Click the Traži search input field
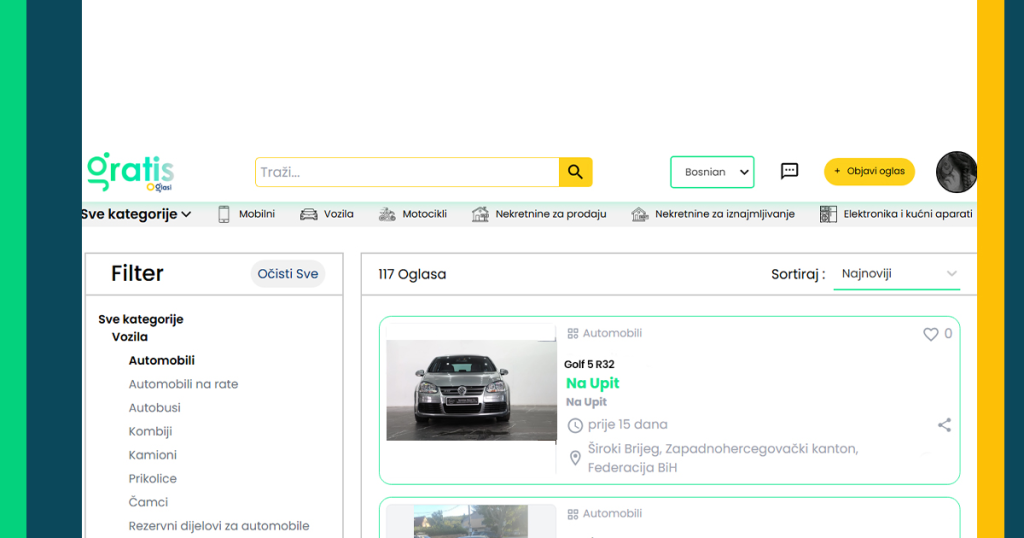 tap(406, 172)
